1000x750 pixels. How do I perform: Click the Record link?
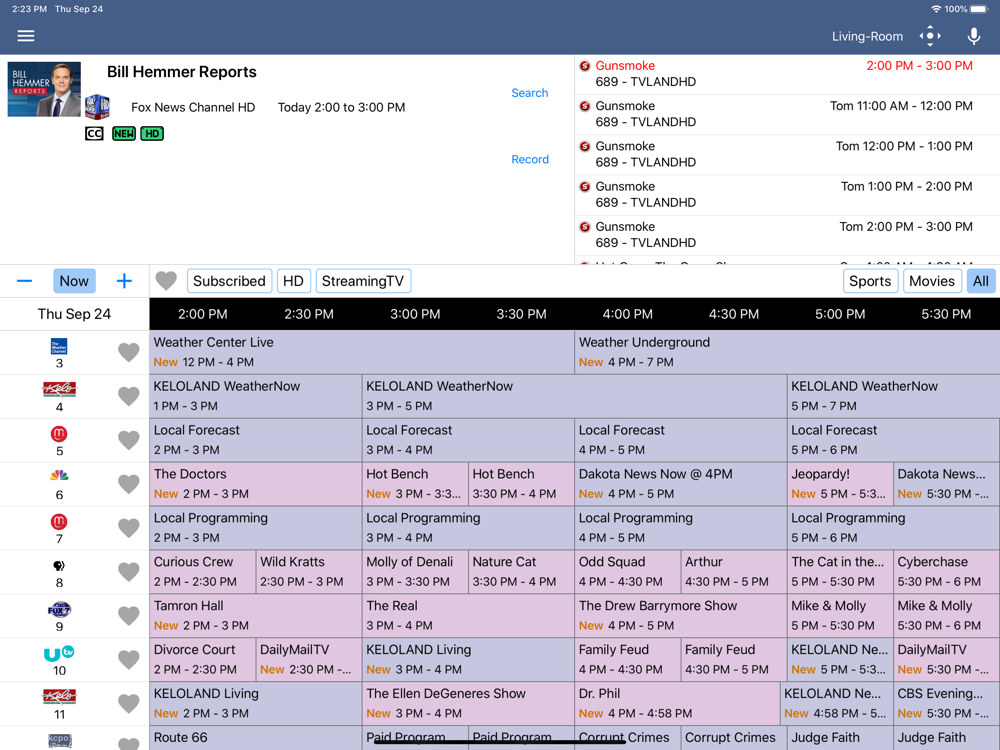(x=529, y=159)
